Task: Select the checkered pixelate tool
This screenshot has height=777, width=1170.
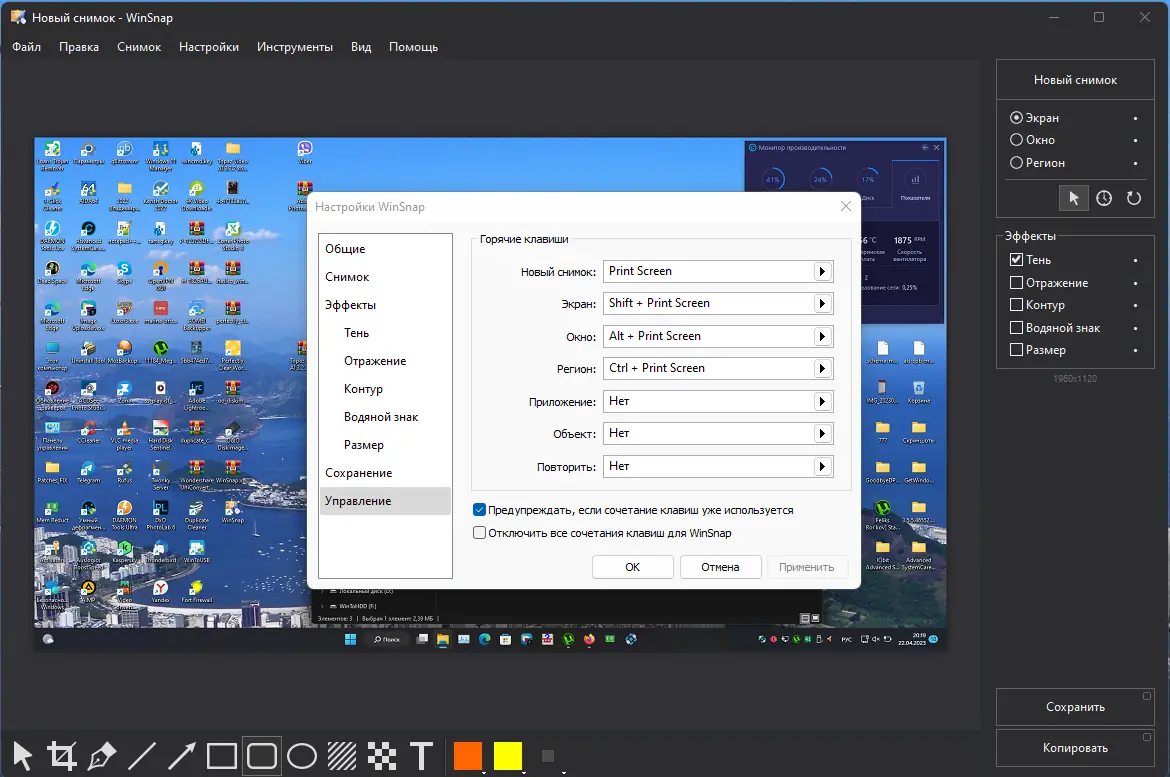Action: click(381, 756)
